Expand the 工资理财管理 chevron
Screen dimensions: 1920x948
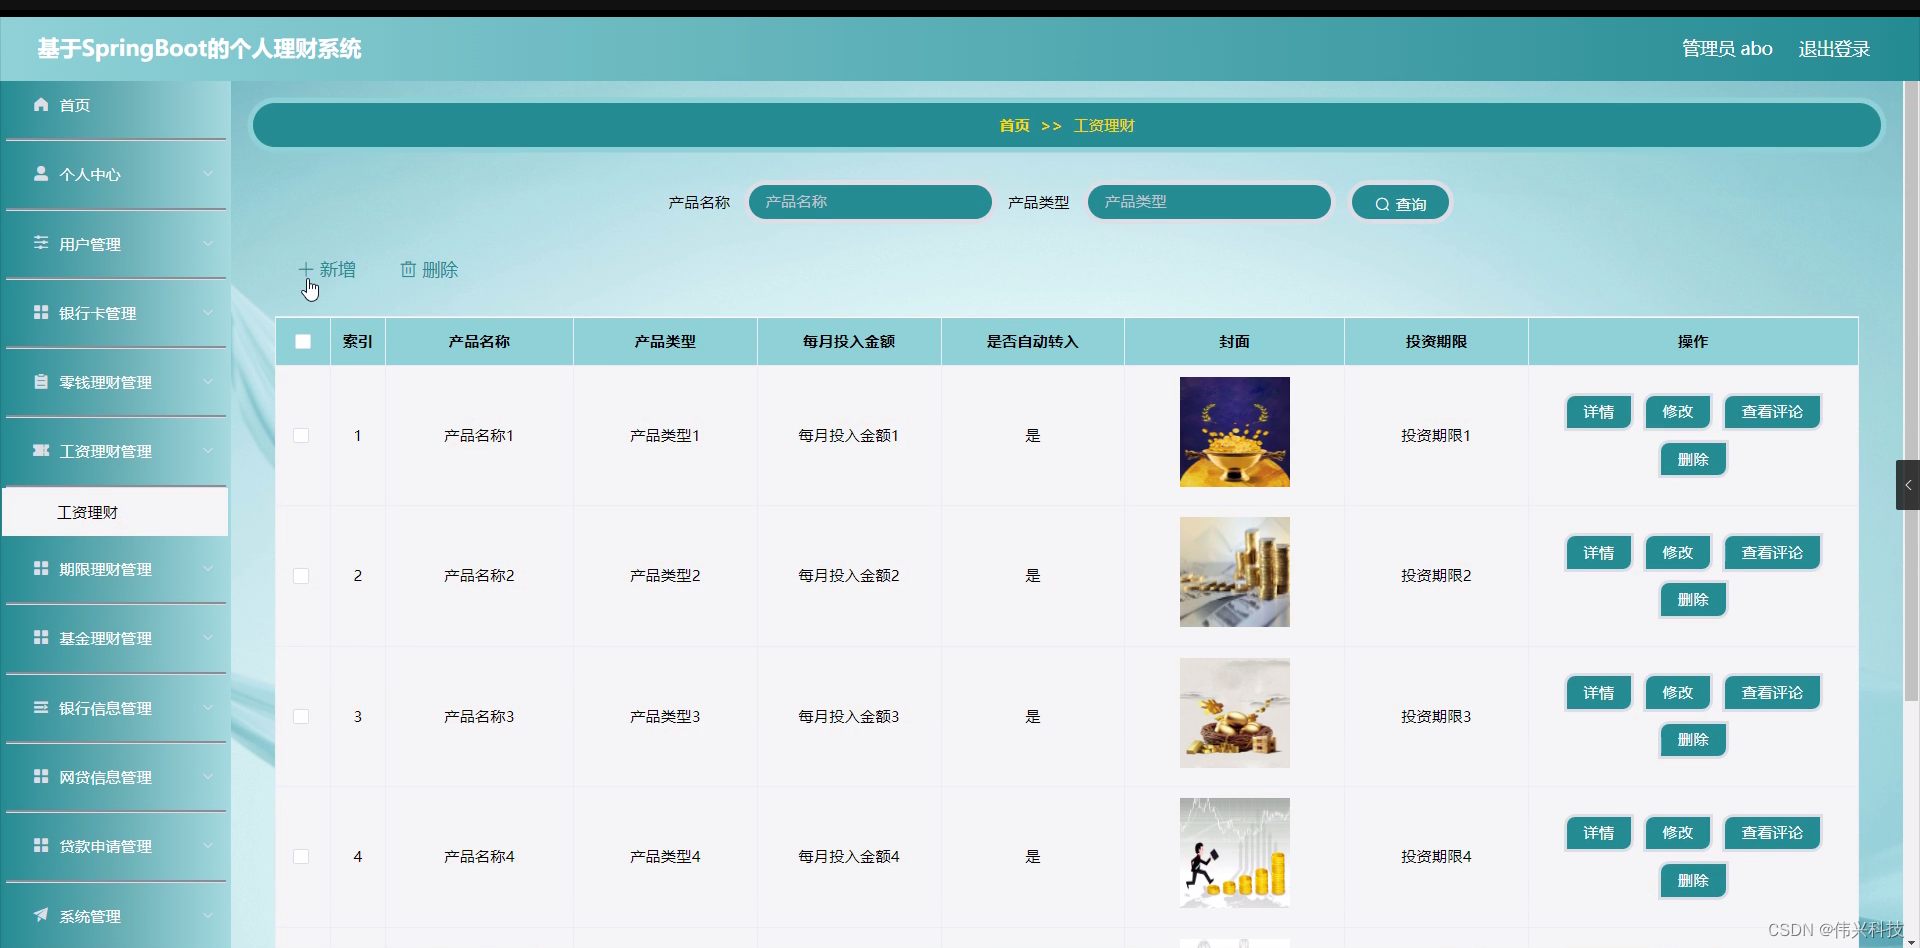209,451
